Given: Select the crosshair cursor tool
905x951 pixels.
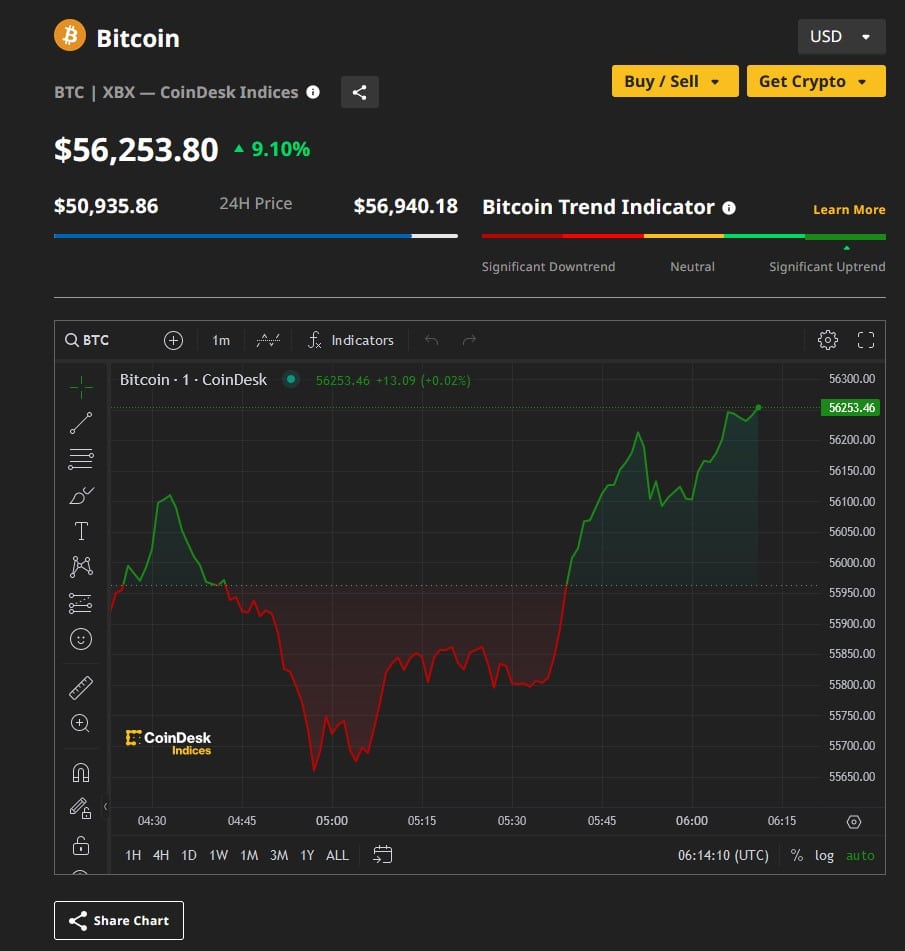Looking at the screenshot, I should tap(81, 387).
